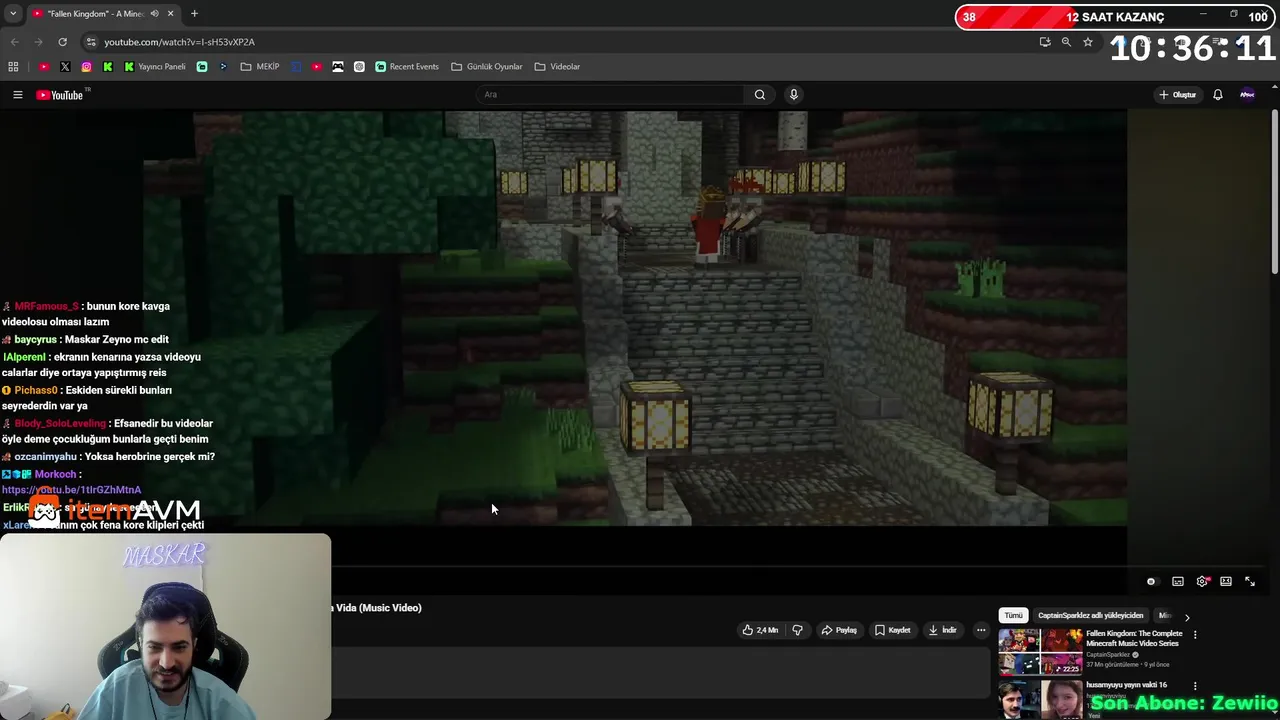Expand the MEKİP bookmarks folder

point(260,67)
